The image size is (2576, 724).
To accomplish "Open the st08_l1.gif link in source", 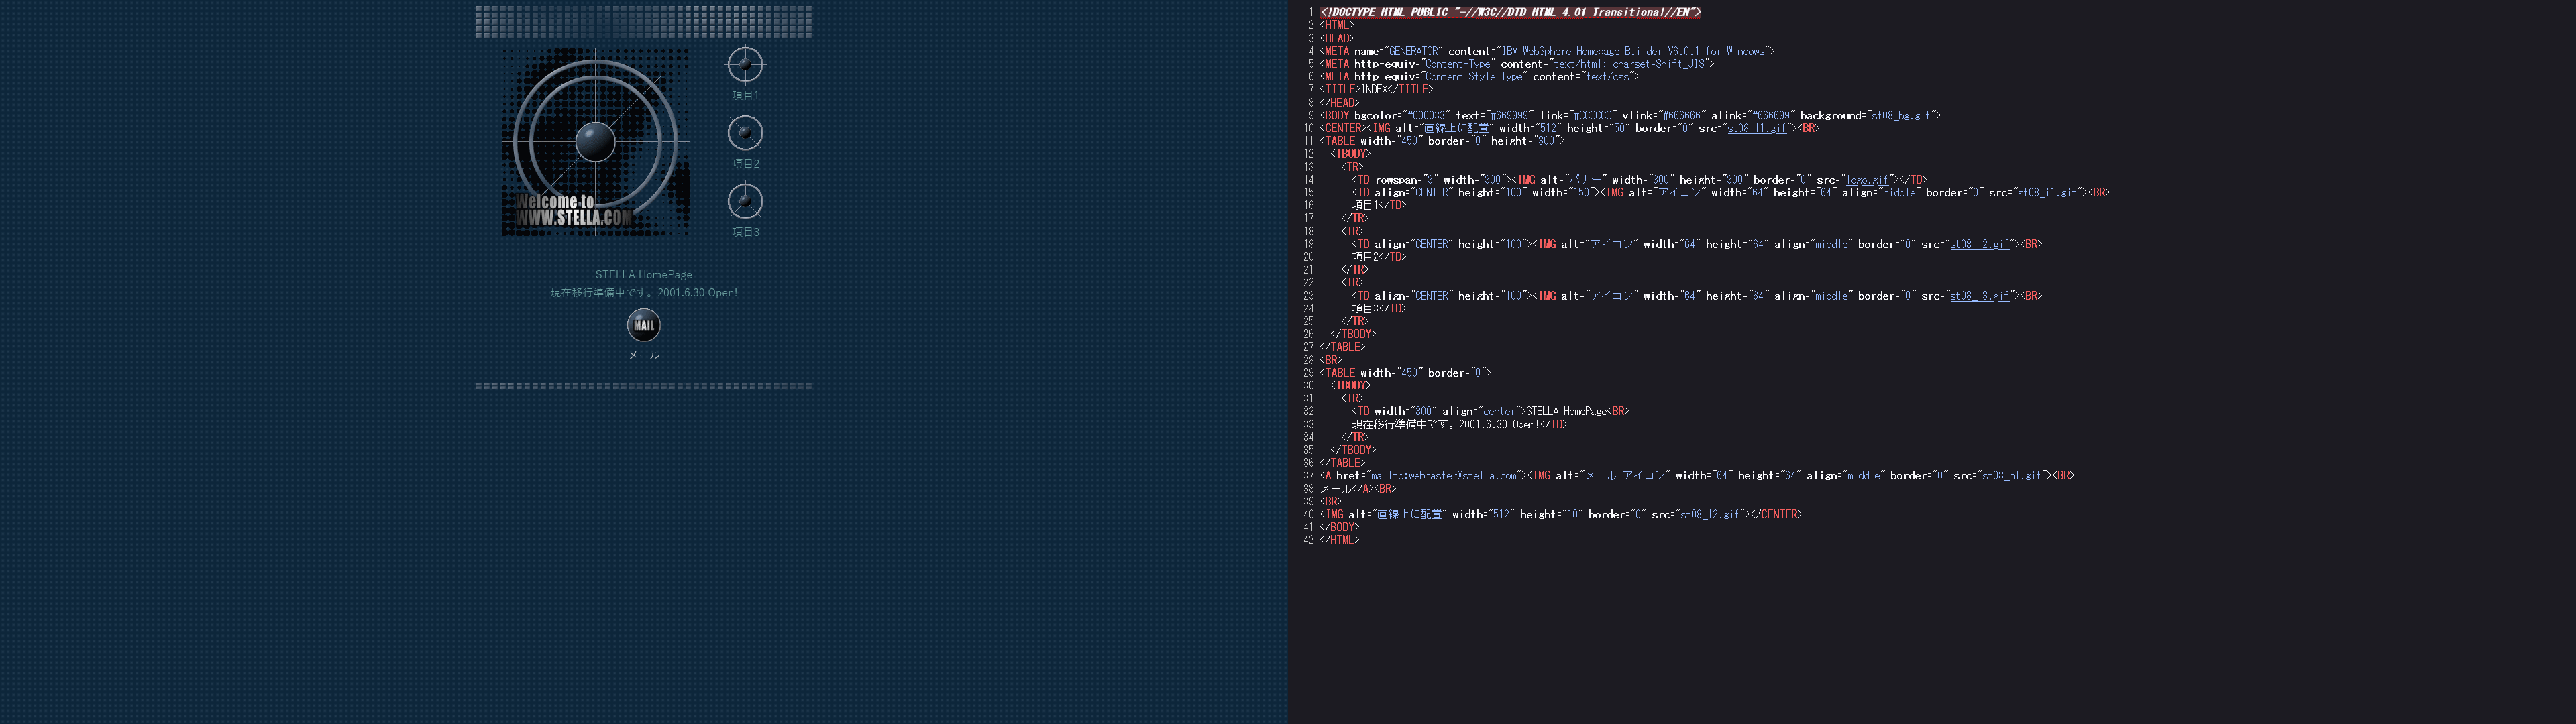I will click(1757, 129).
